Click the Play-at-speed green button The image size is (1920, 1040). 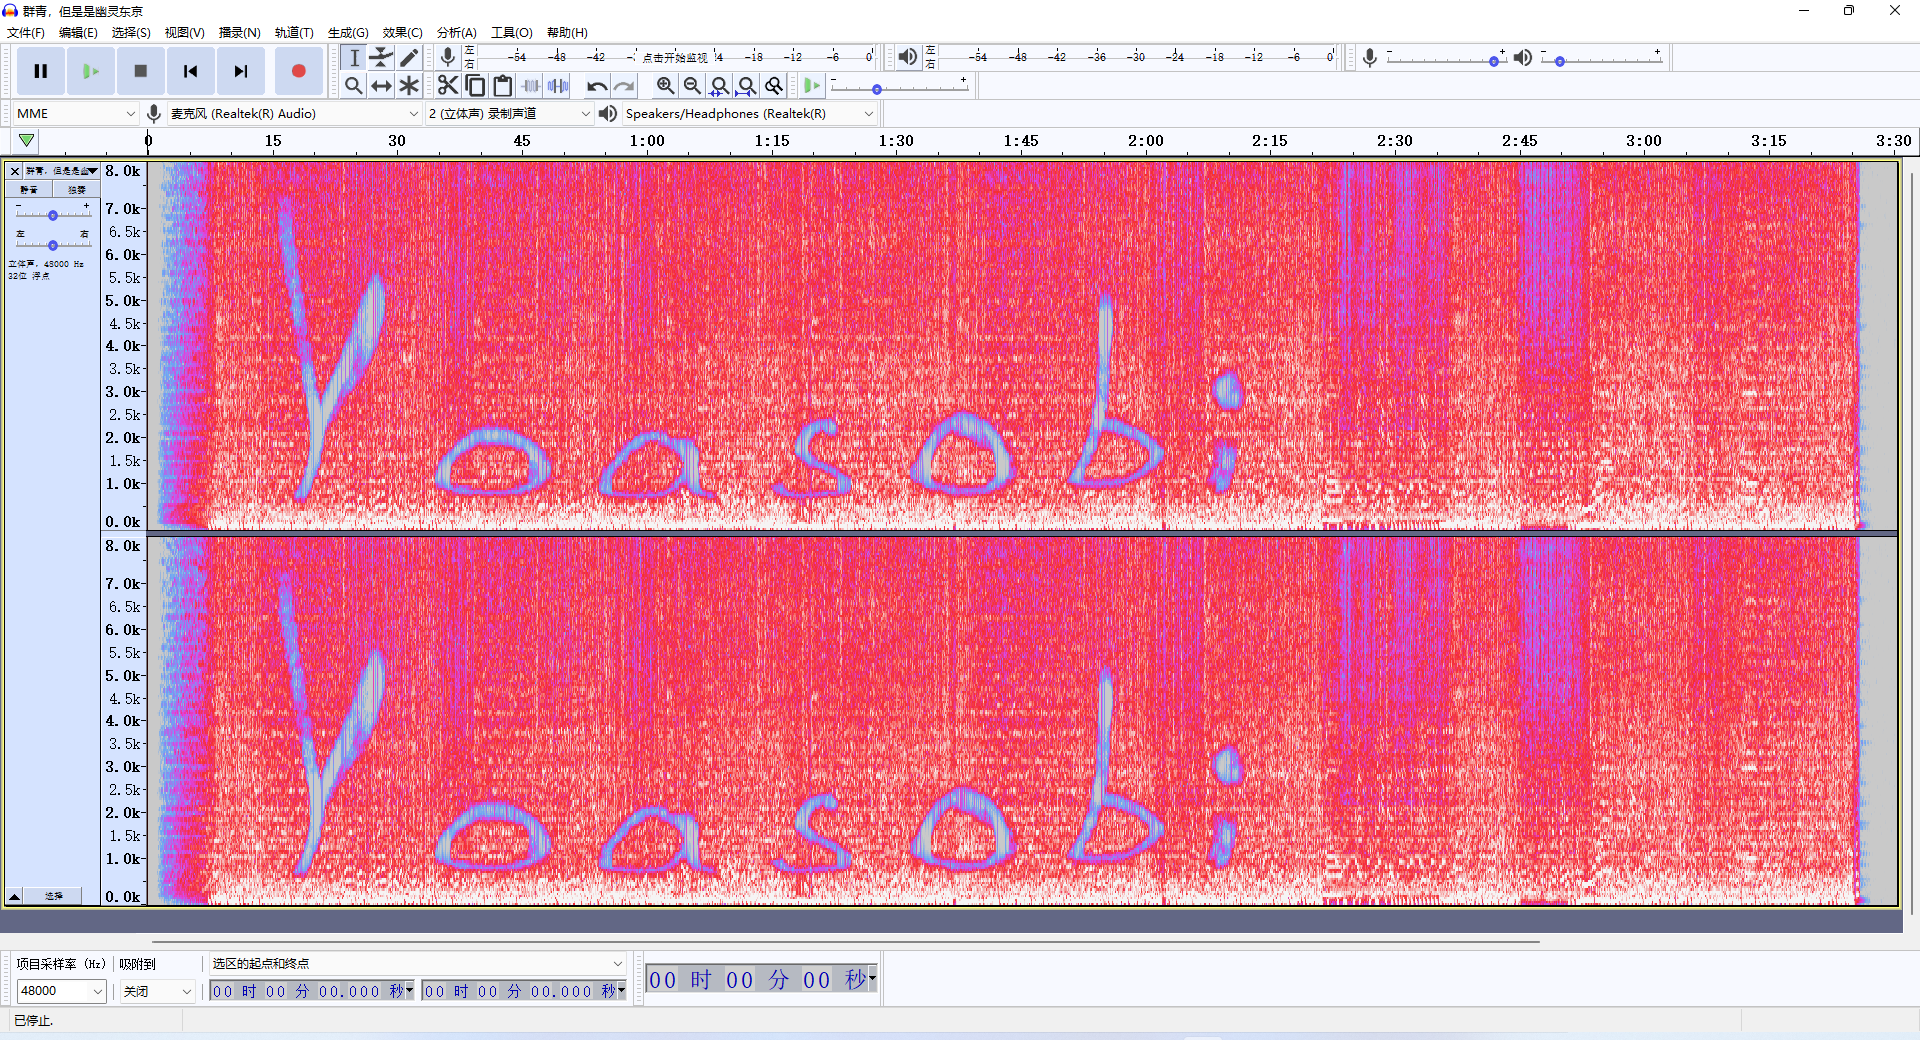(x=812, y=86)
